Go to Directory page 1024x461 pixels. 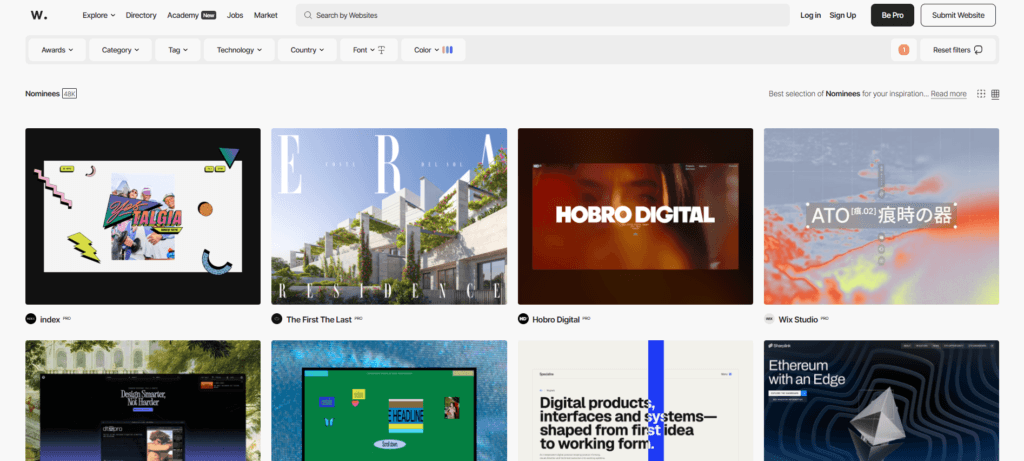pyautogui.click(x=141, y=15)
